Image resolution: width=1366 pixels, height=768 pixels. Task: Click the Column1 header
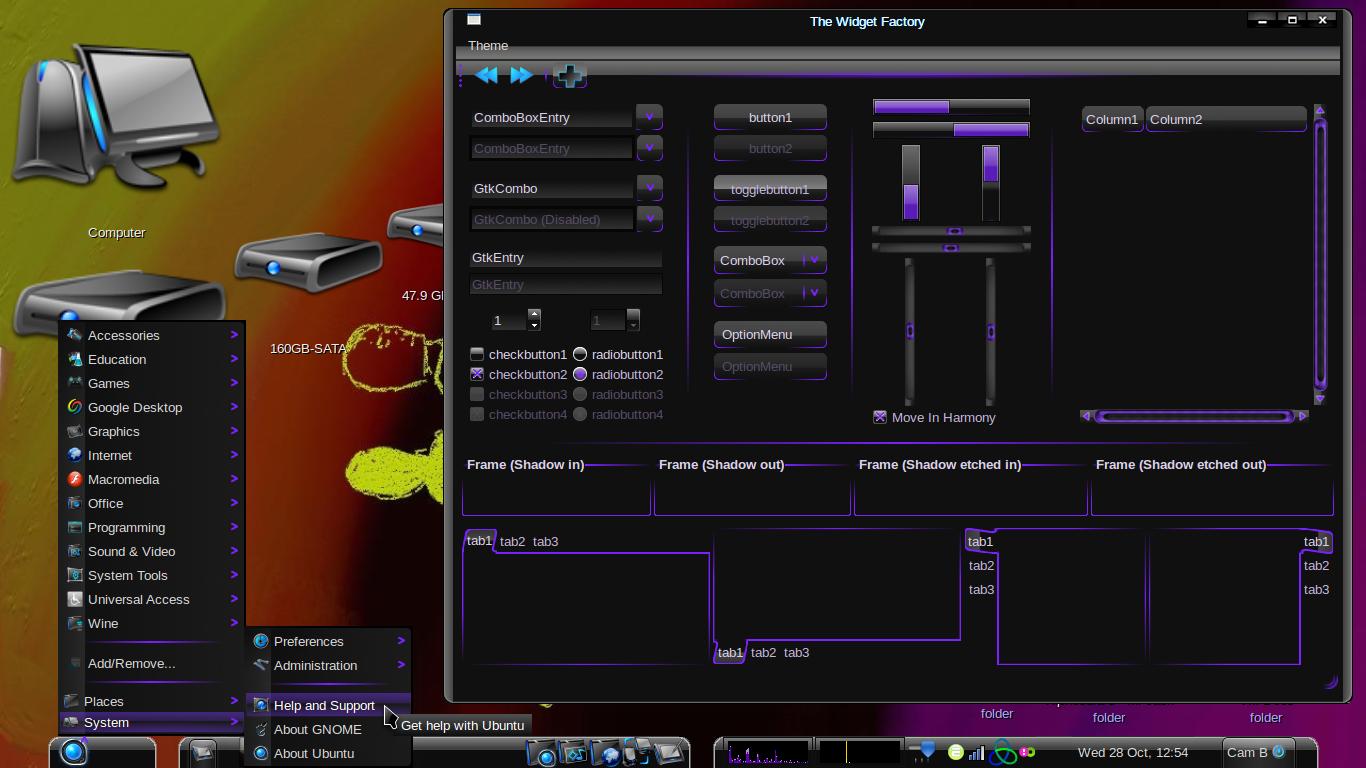click(x=1112, y=119)
